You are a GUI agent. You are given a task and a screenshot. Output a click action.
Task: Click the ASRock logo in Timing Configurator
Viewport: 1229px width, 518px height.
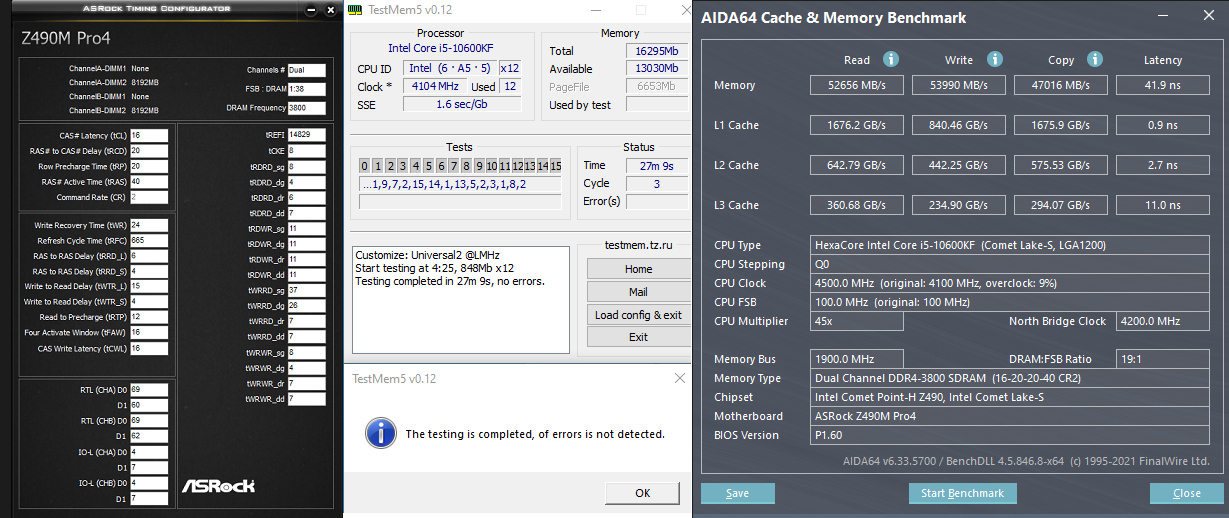pyautogui.click(x=218, y=486)
